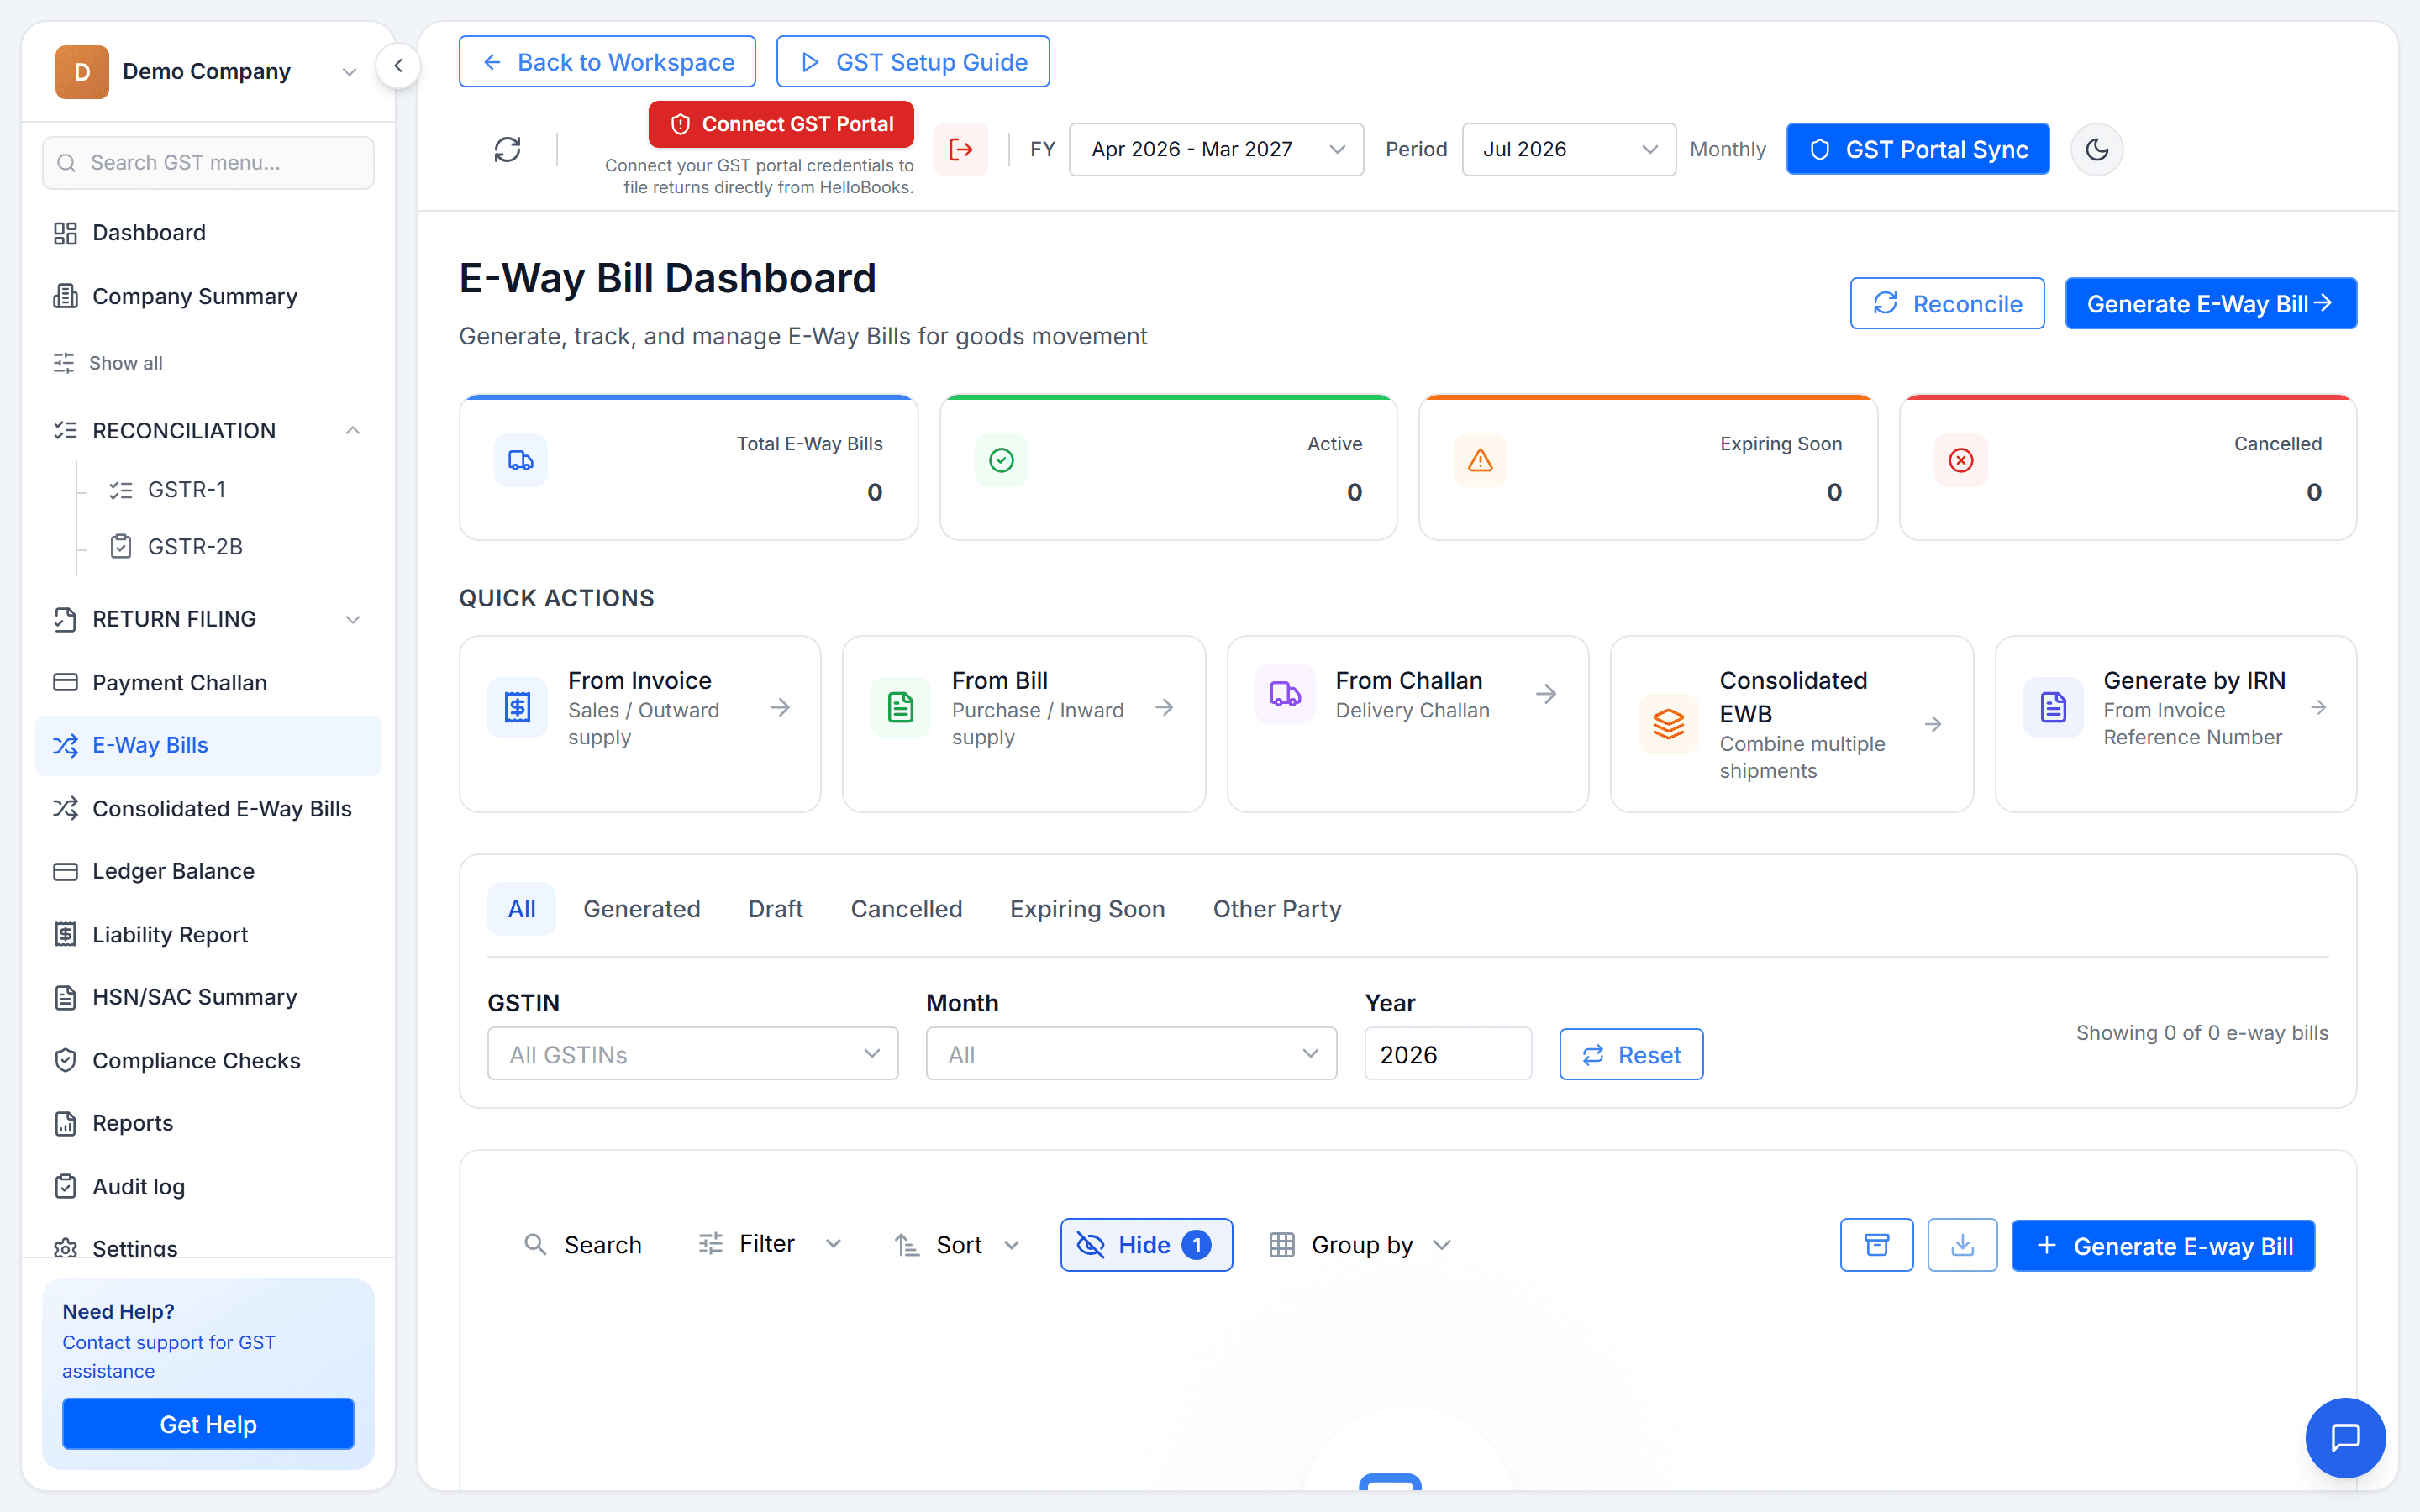Screen dimensions: 2420x1512
Task: Open the Month filter dropdown
Action: (1131, 1054)
